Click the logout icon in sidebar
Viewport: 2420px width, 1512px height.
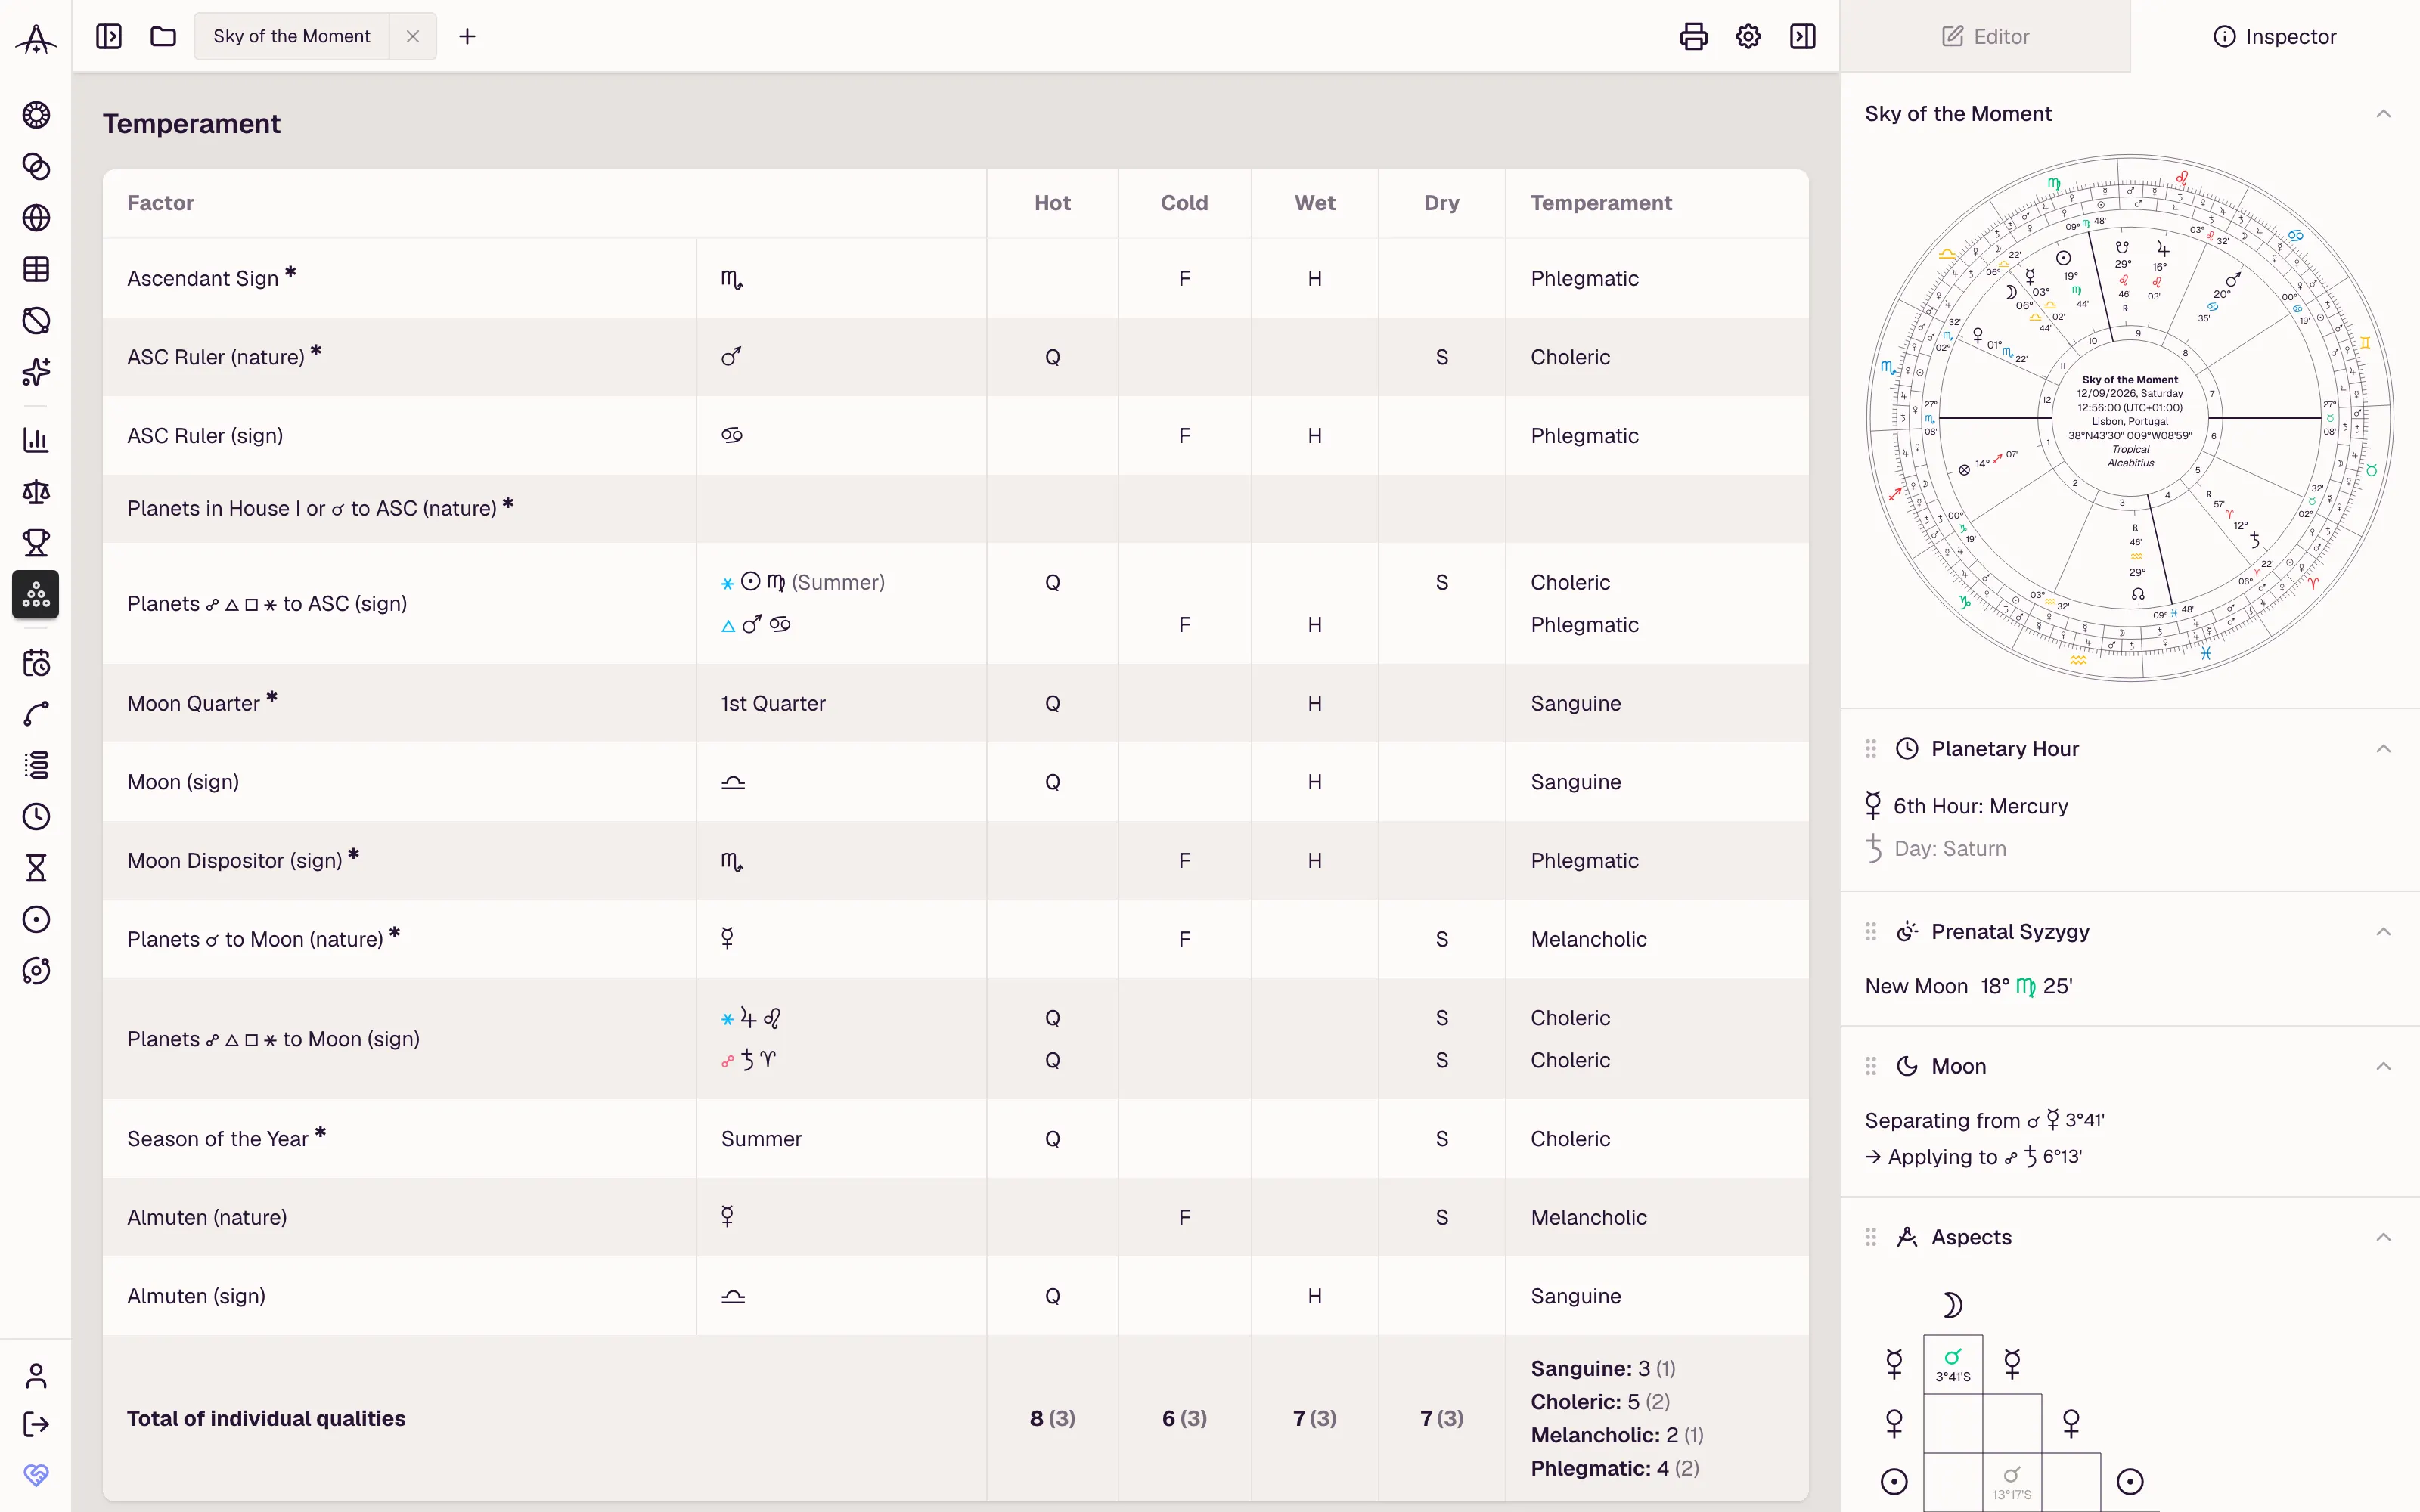(36, 1424)
